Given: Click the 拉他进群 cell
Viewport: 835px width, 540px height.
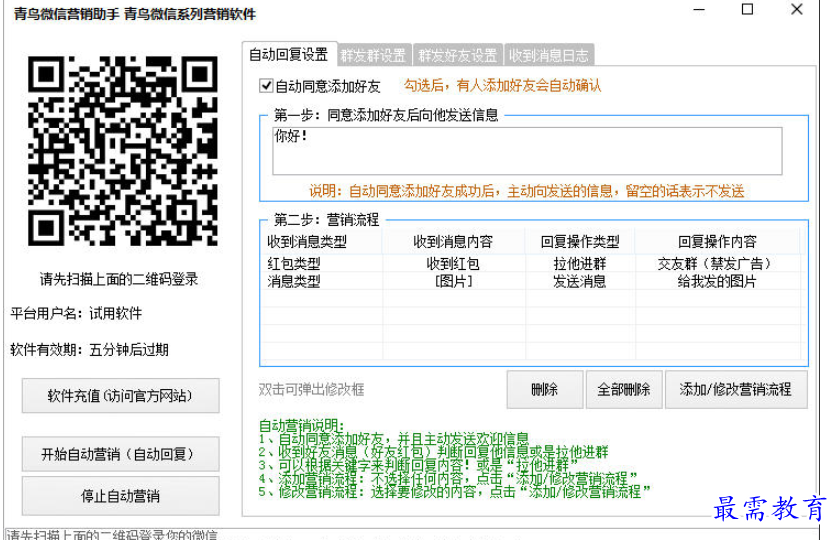Looking at the screenshot, I should click(x=580, y=264).
